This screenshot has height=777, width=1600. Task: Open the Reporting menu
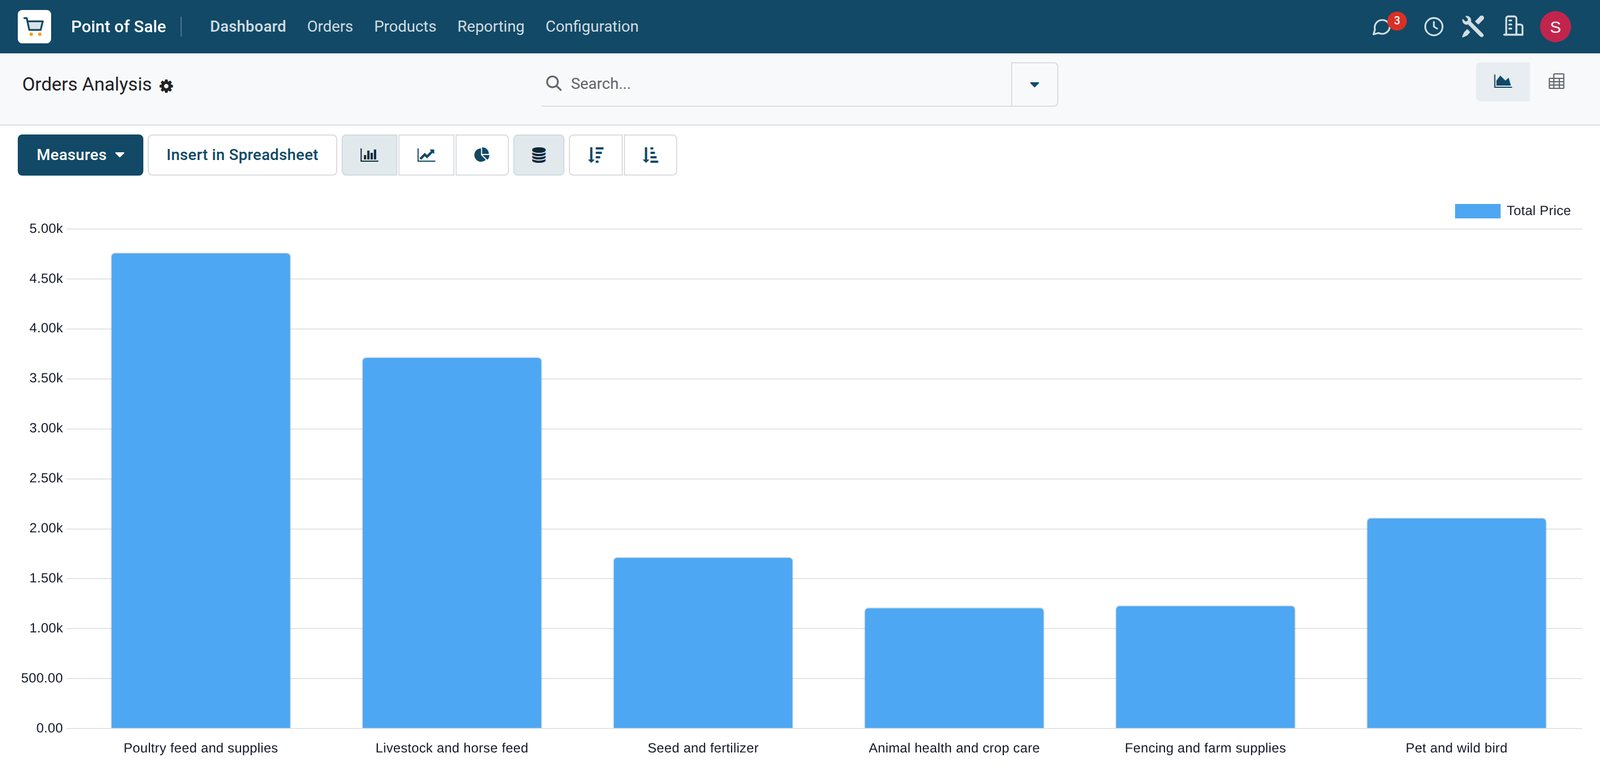click(x=491, y=27)
